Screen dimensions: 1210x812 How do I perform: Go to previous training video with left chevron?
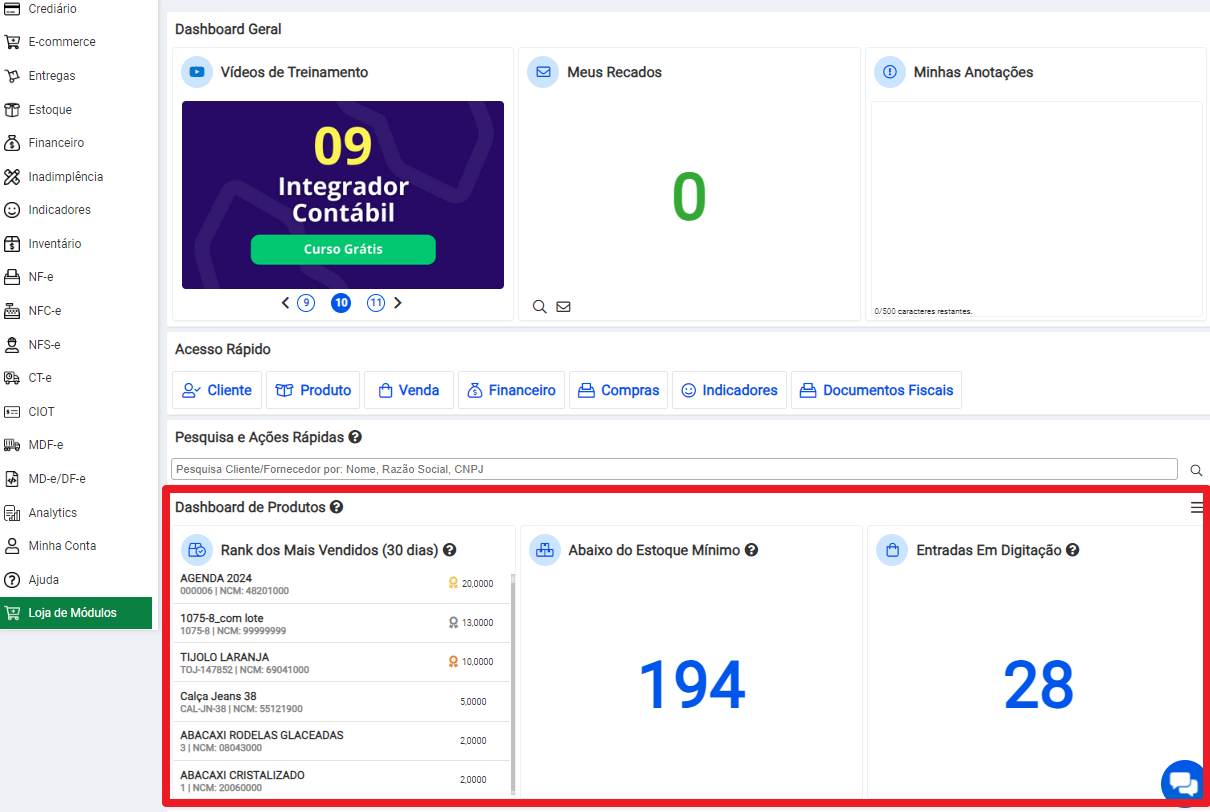click(x=285, y=303)
